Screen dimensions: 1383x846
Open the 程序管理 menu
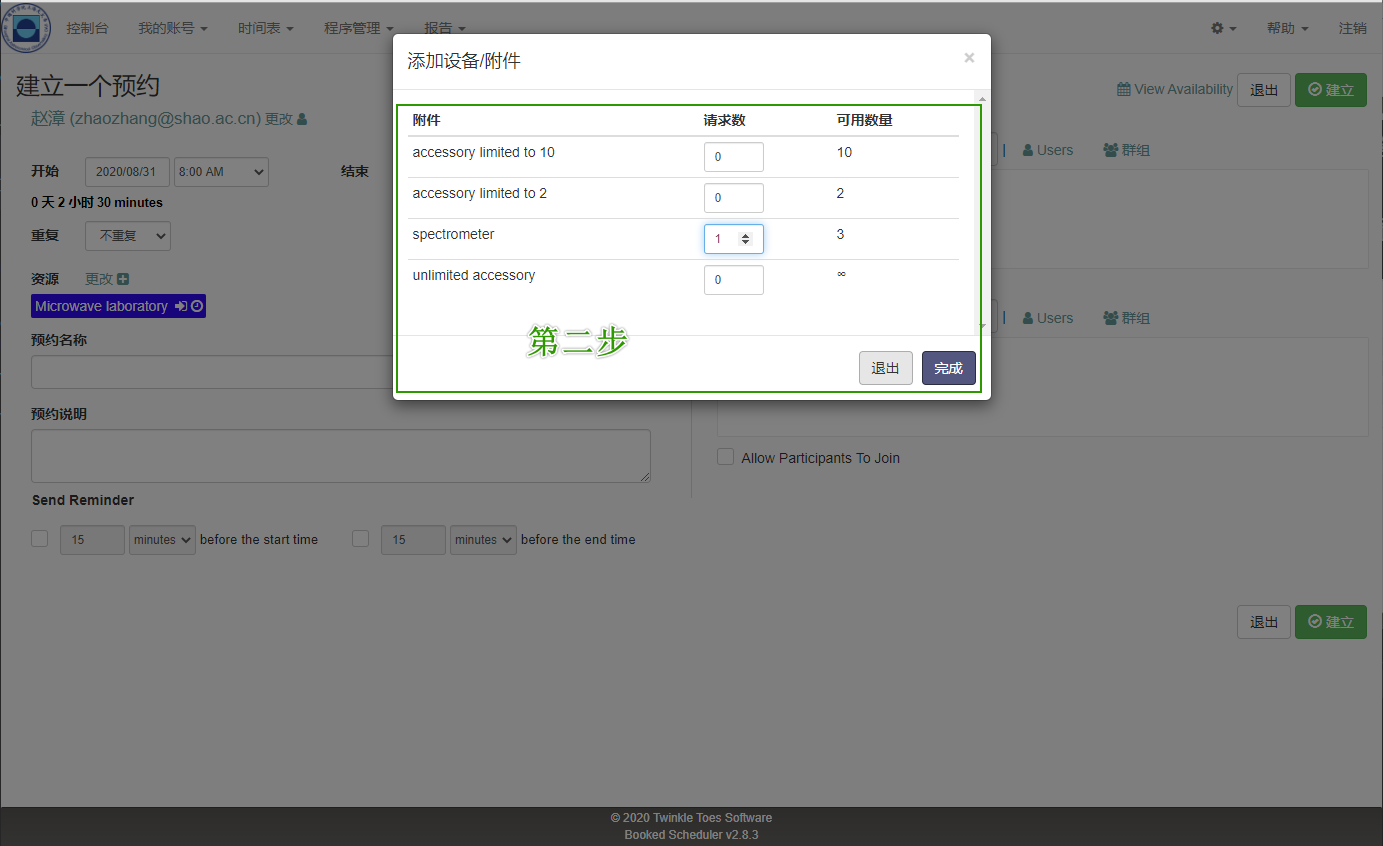pos(358,28)
